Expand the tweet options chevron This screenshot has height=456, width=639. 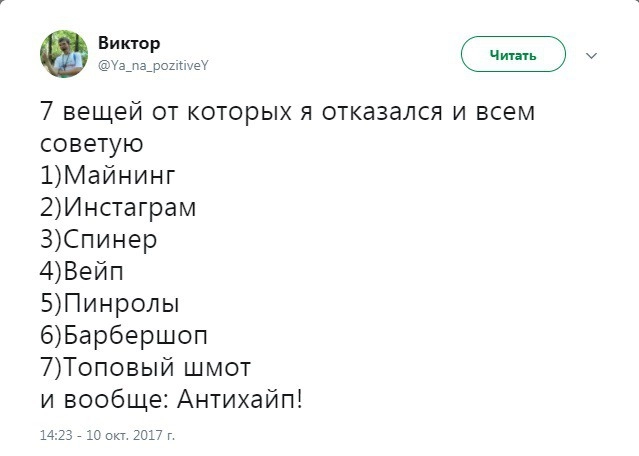(591, 55)
